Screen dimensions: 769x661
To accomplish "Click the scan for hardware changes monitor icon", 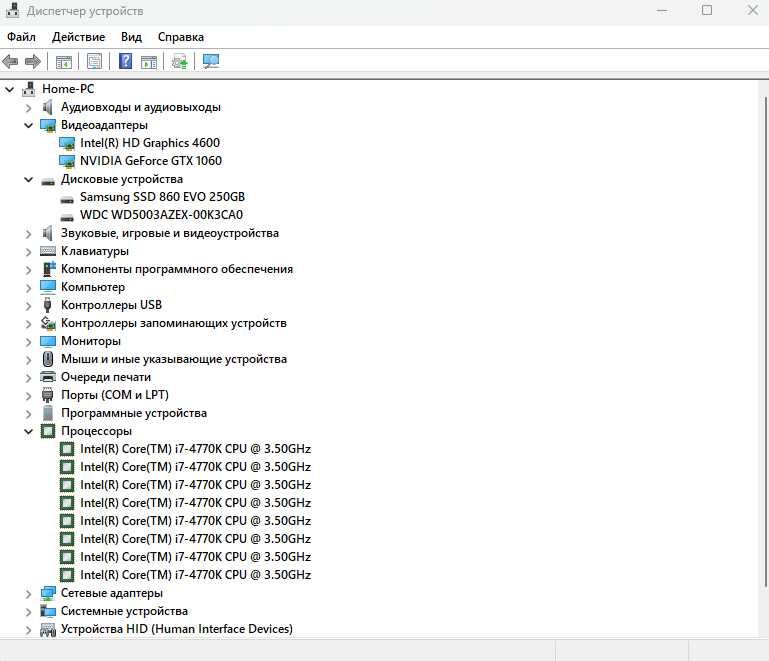I will pos(211,61).
